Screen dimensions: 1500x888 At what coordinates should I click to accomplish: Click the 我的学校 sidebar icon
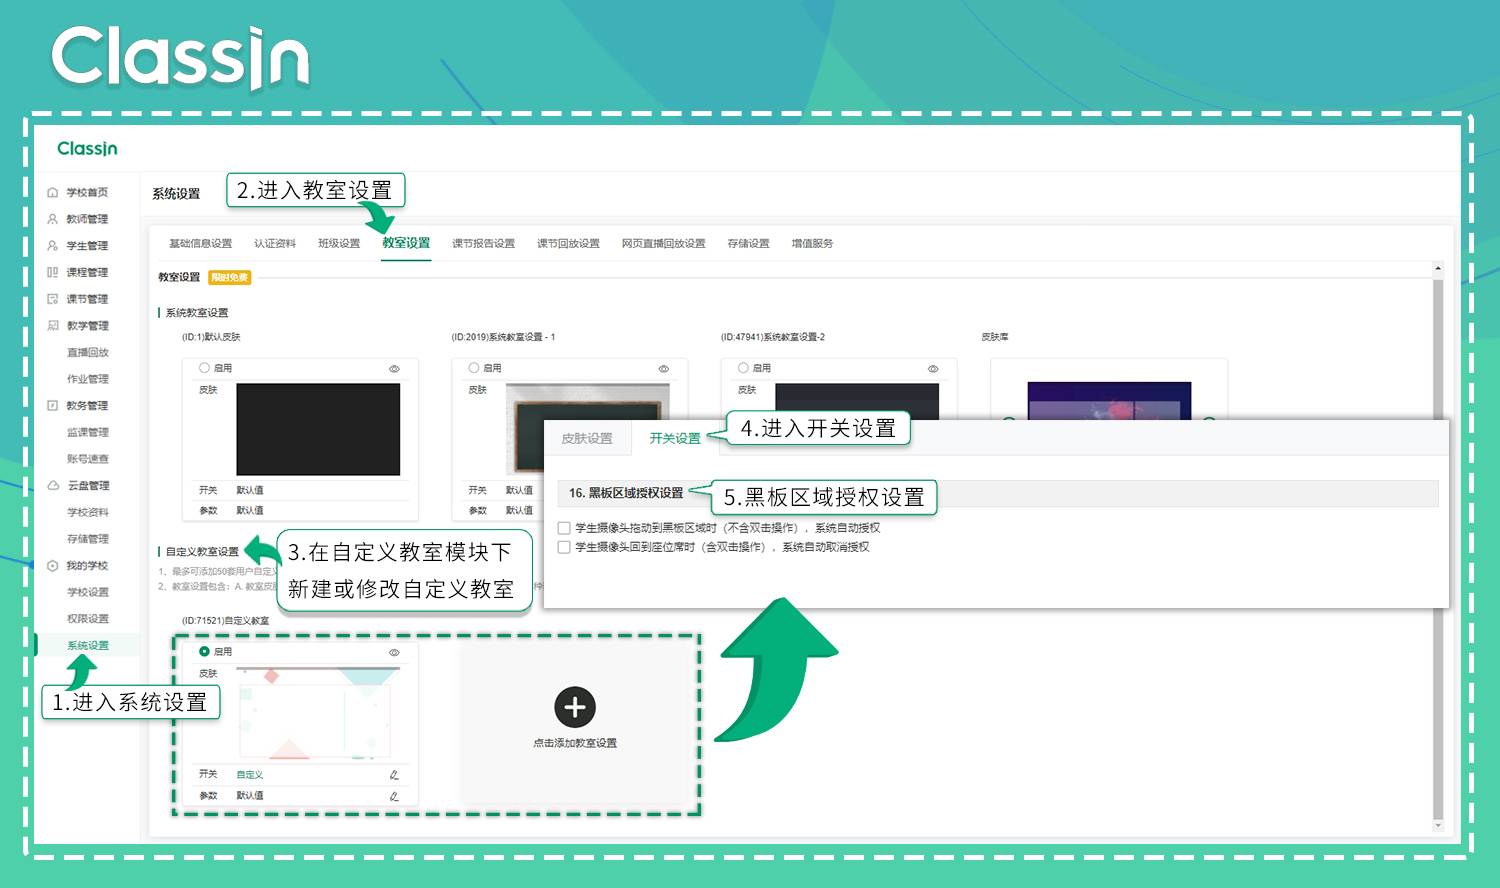click(53, 565)
